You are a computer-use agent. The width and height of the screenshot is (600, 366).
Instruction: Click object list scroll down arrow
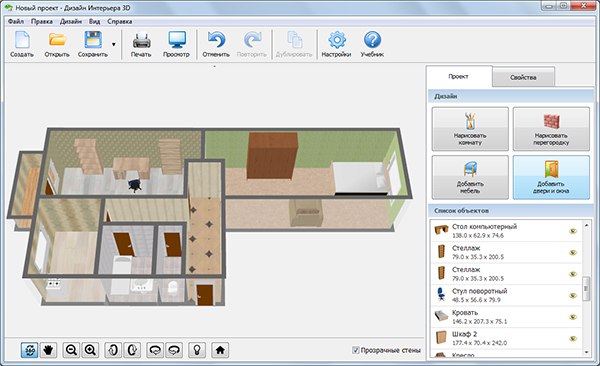(587, 352)
